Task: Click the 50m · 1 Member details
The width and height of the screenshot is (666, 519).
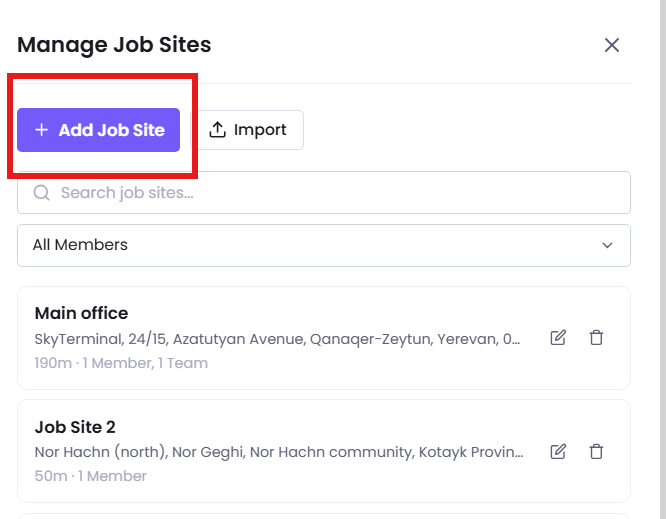Action: tap(90, 476)
